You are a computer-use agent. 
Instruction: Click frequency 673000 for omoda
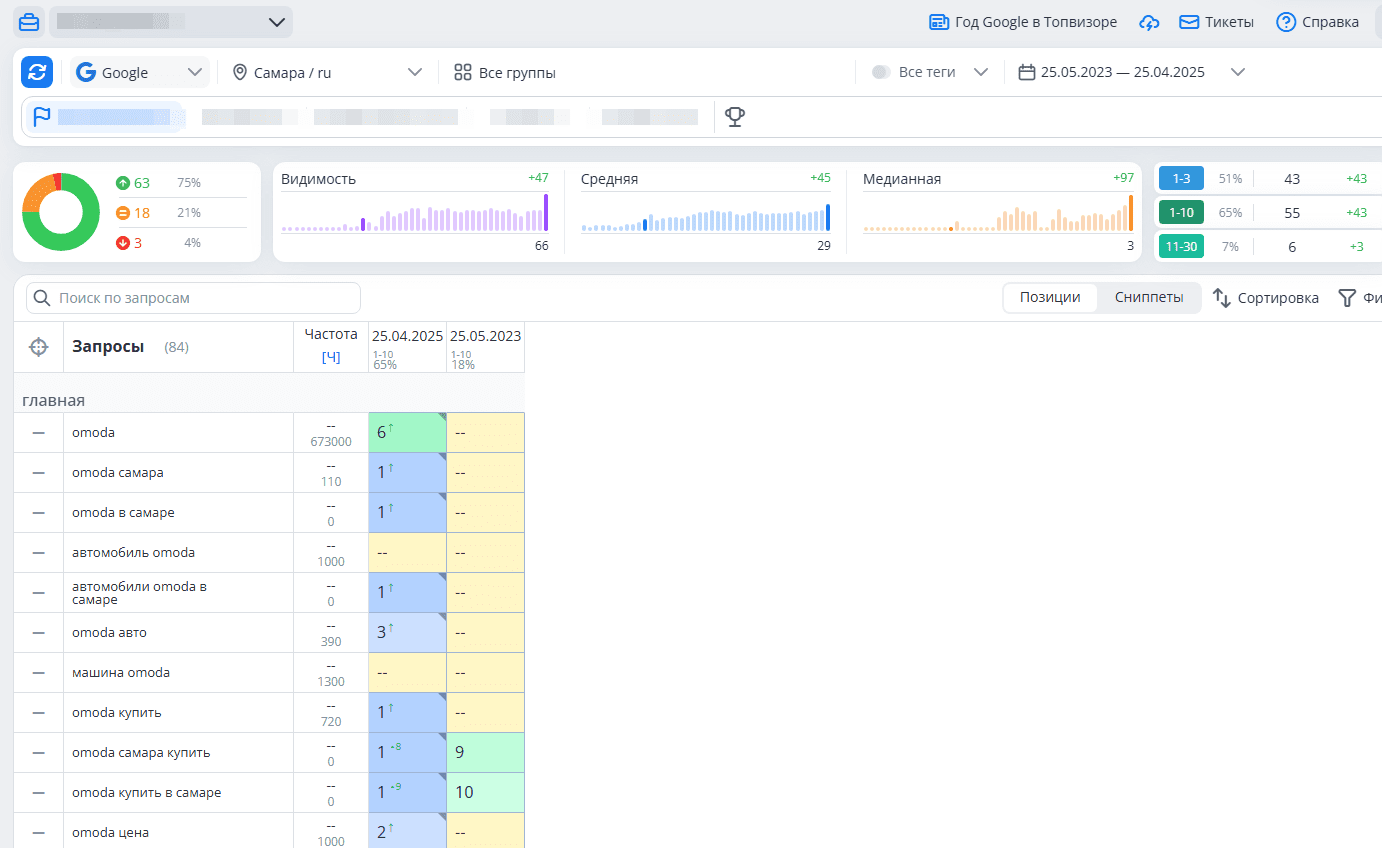pos(330,441)
